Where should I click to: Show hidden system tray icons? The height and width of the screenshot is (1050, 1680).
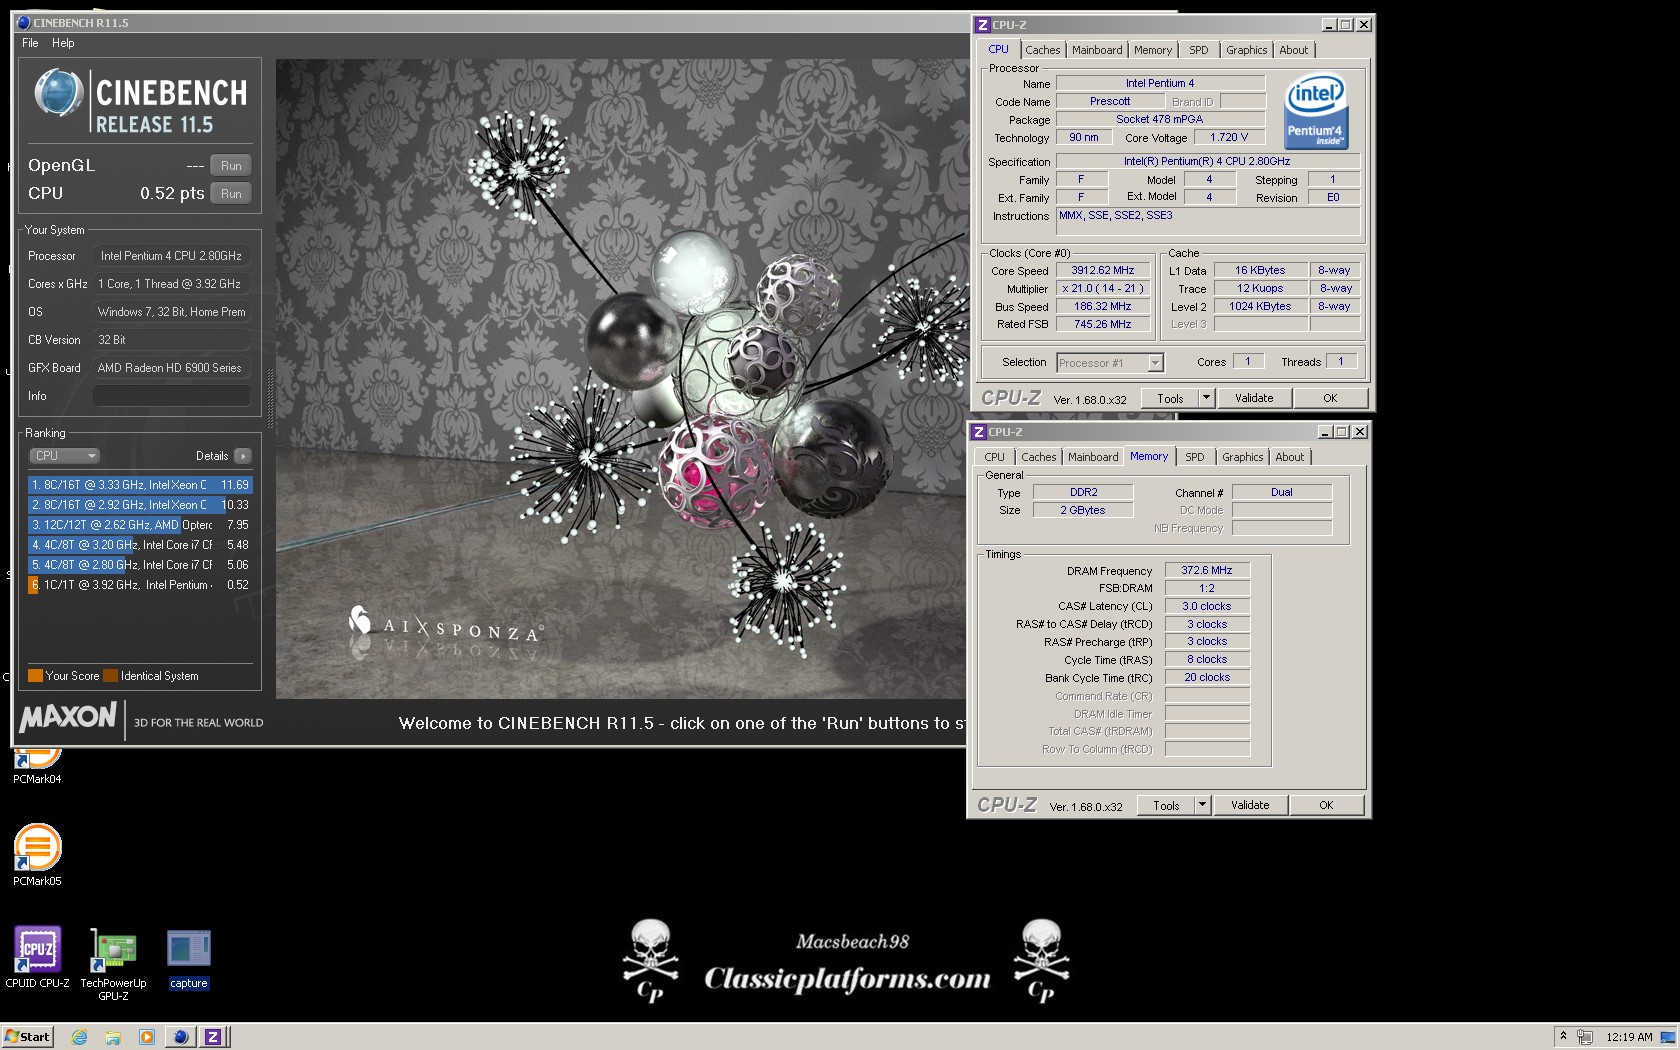(1563, 1036)
